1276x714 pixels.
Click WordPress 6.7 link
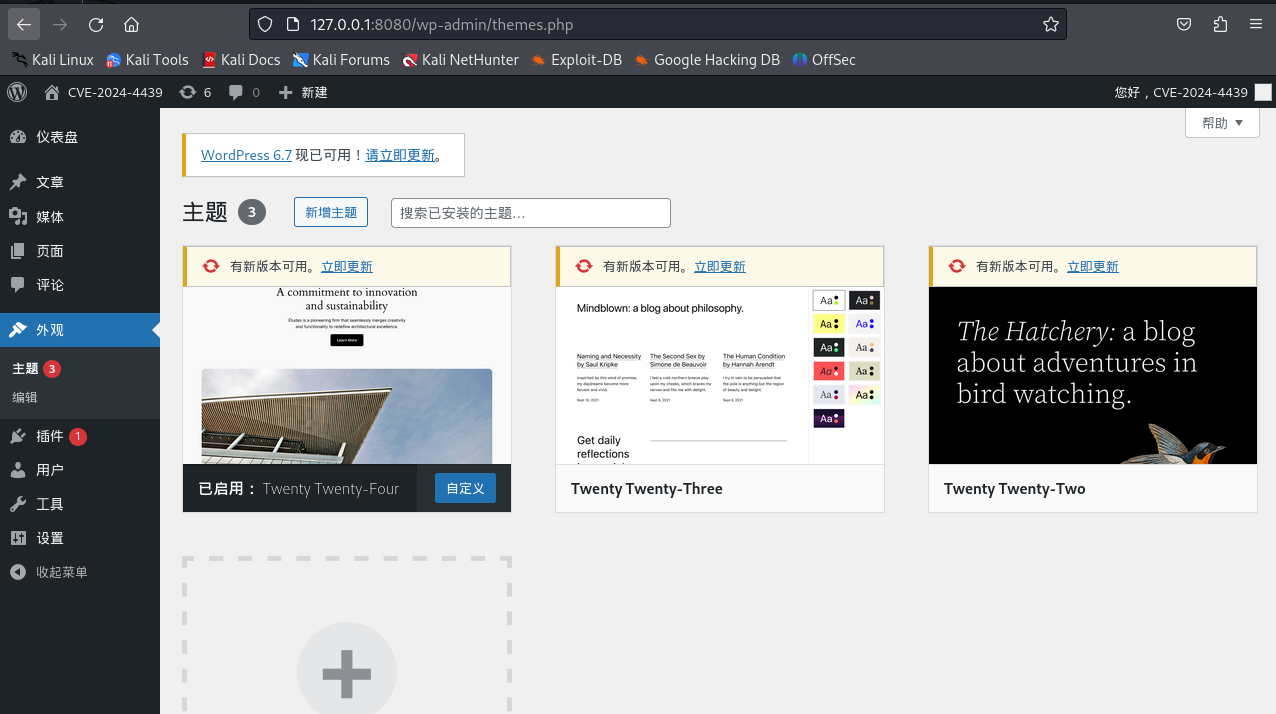click(x=246, y=155)
